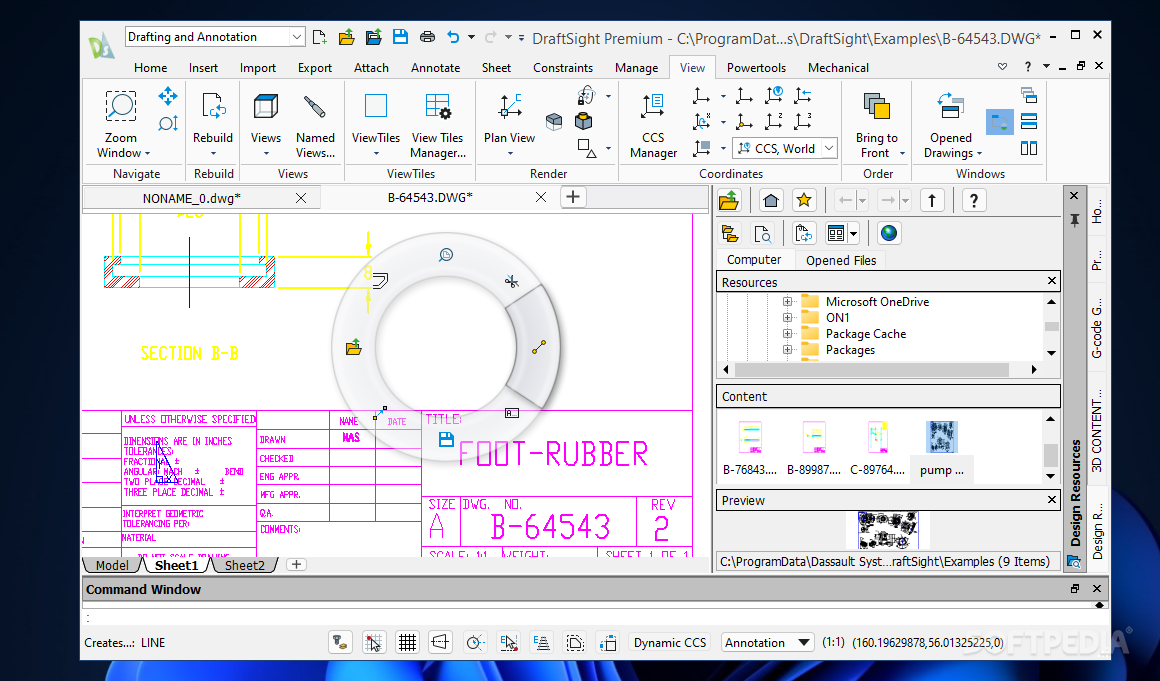Click the CCS World globe axis icon
The height and width of the screenshot is (681, 1160).
click(x=774, y=95)
